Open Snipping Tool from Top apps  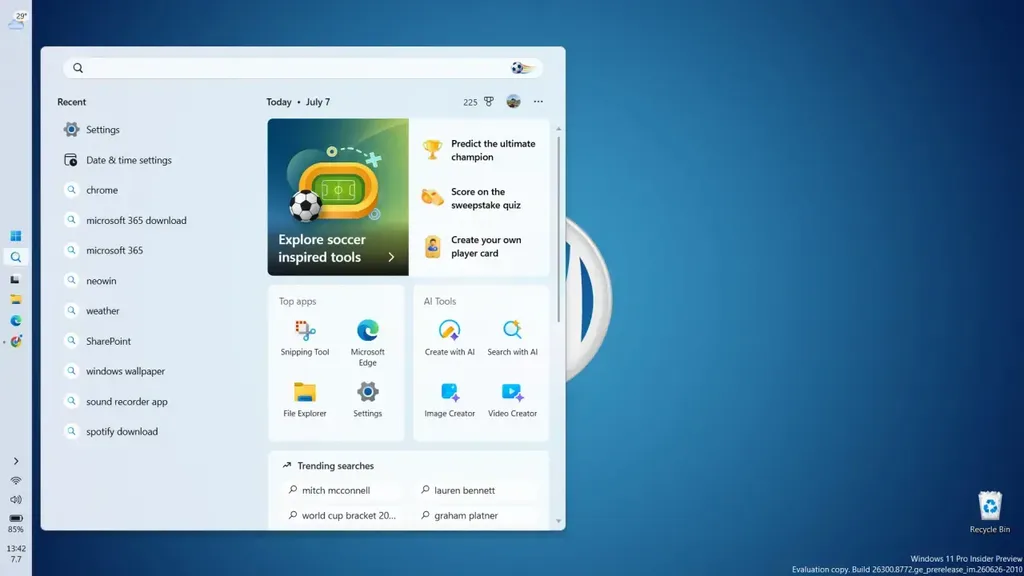pos(304,338)
